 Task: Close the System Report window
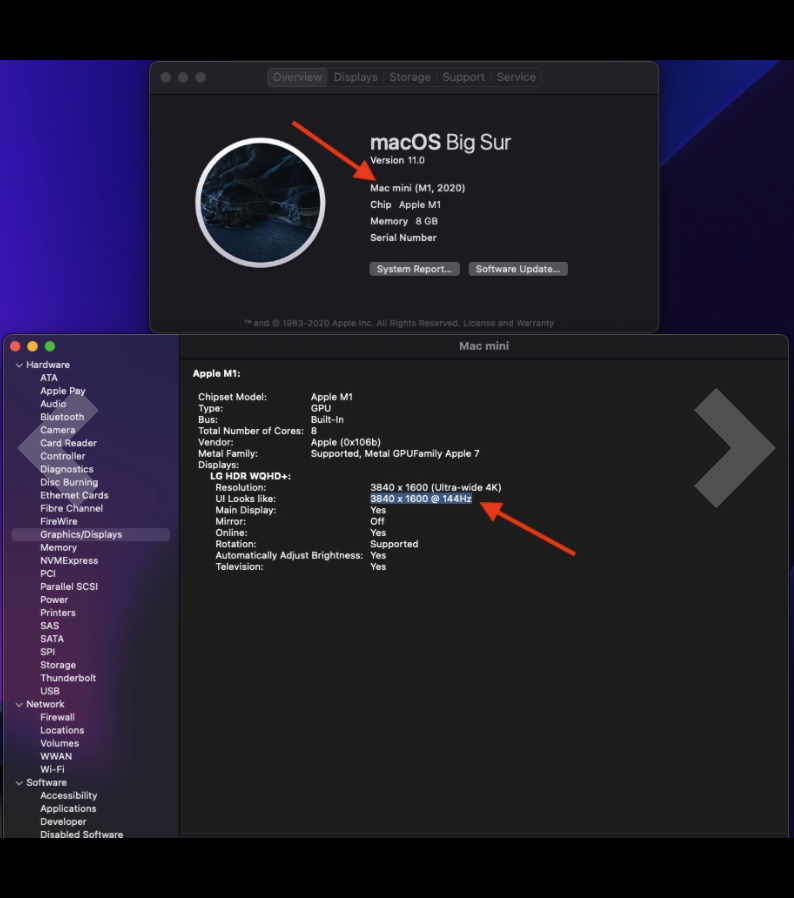coord(15,346)
